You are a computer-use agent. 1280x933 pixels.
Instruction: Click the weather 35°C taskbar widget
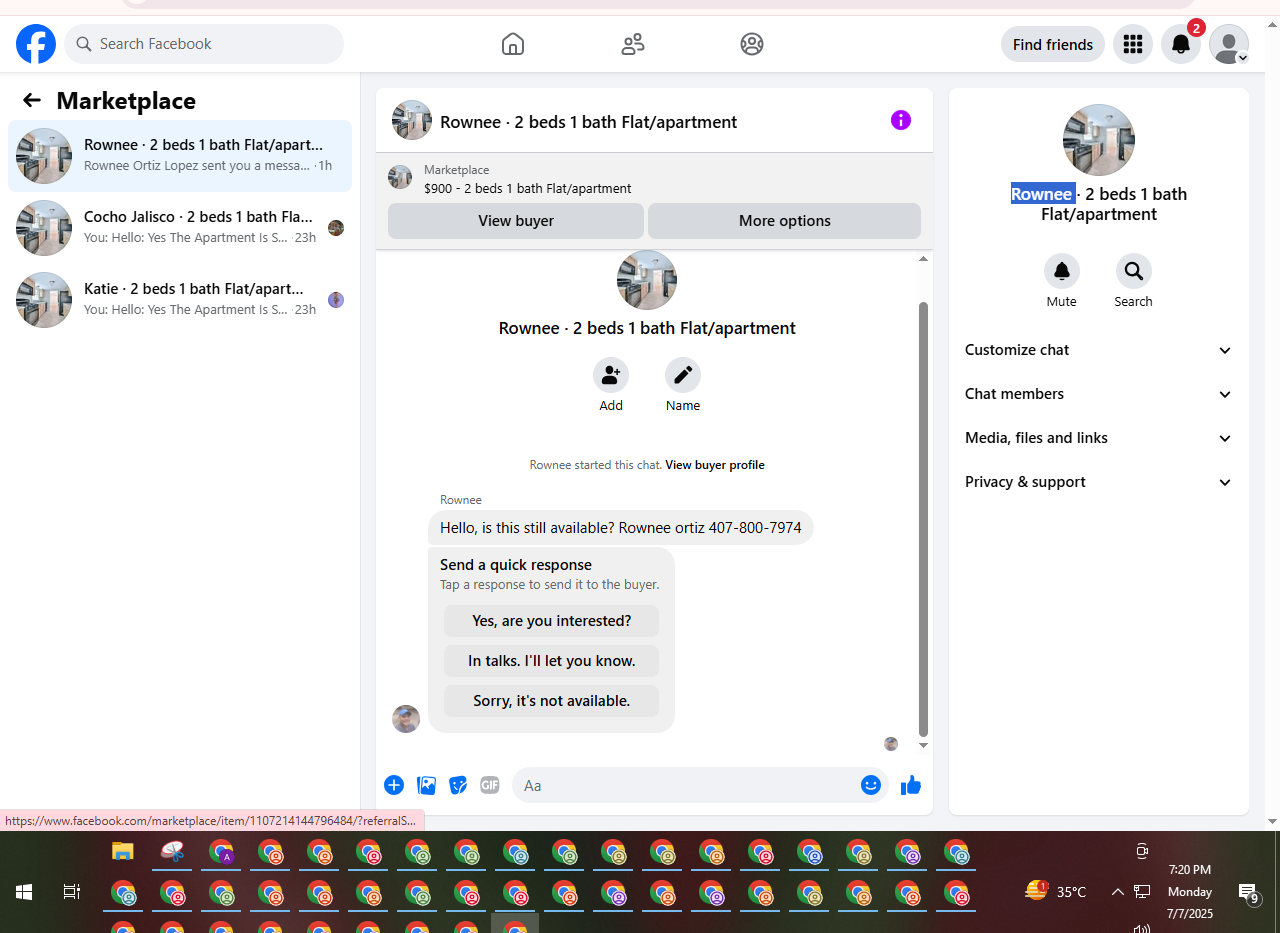click(x=1056, y=891)
